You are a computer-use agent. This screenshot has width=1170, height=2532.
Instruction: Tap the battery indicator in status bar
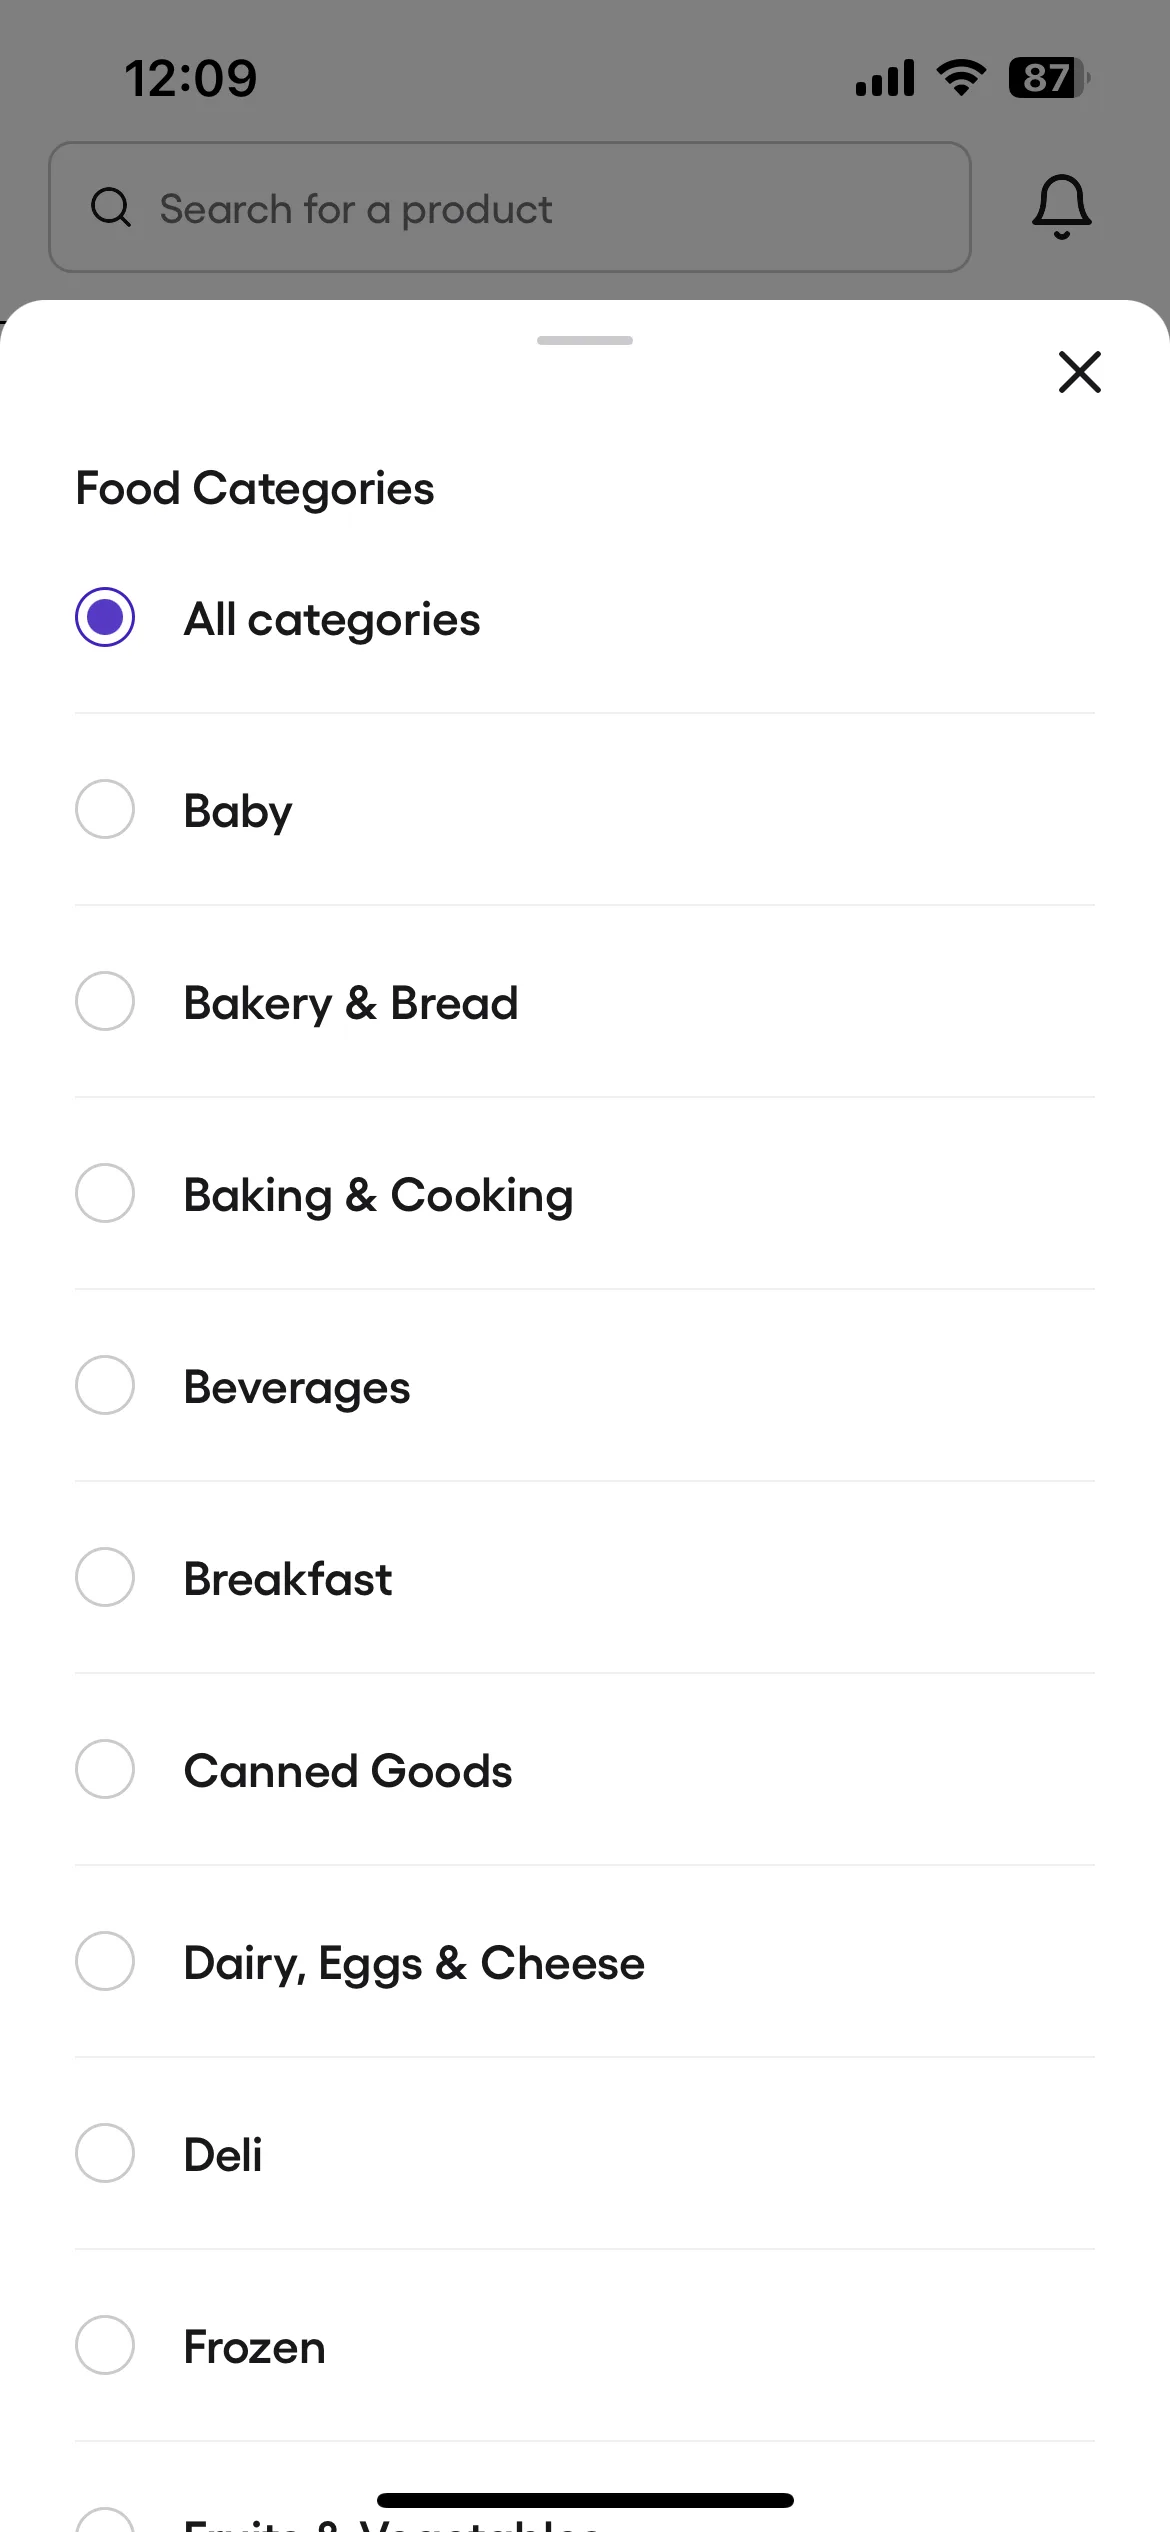(1048, 78)
